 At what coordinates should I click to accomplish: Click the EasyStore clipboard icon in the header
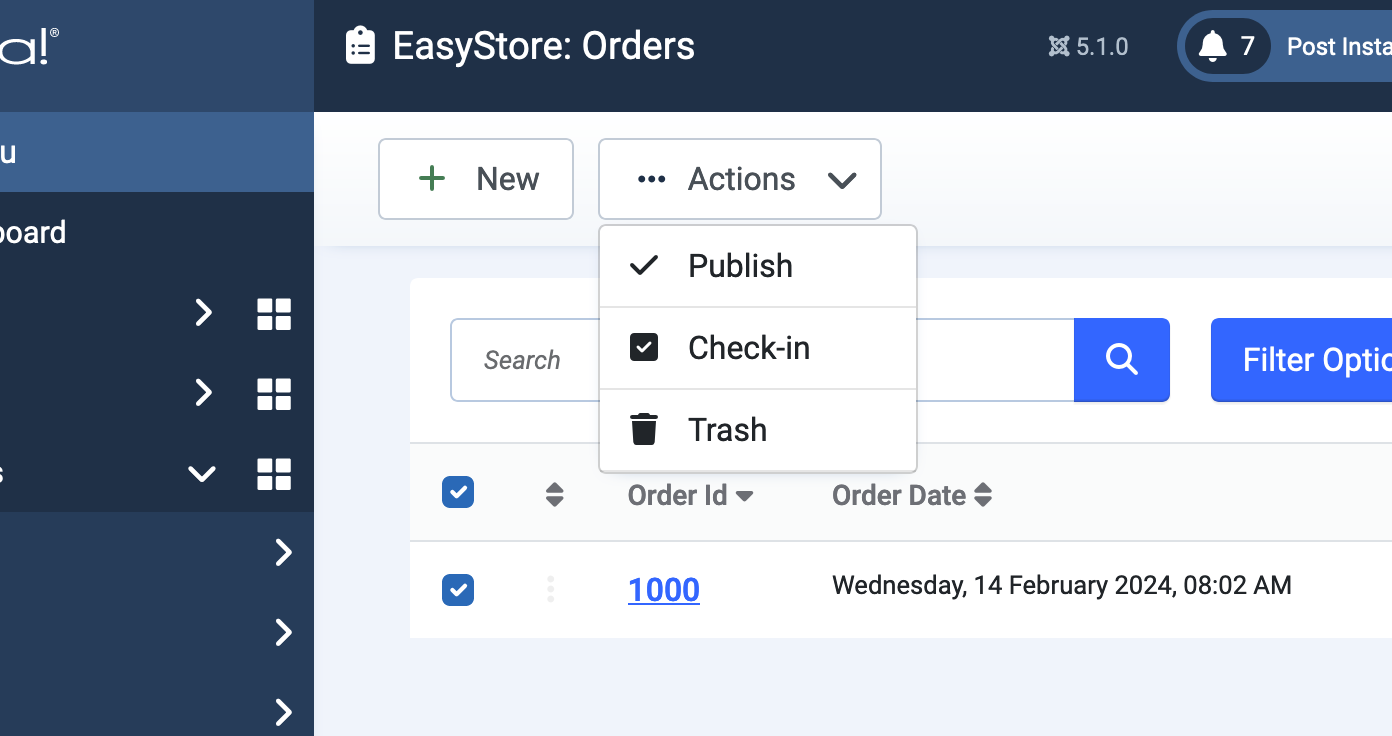(x=360, y=45)
